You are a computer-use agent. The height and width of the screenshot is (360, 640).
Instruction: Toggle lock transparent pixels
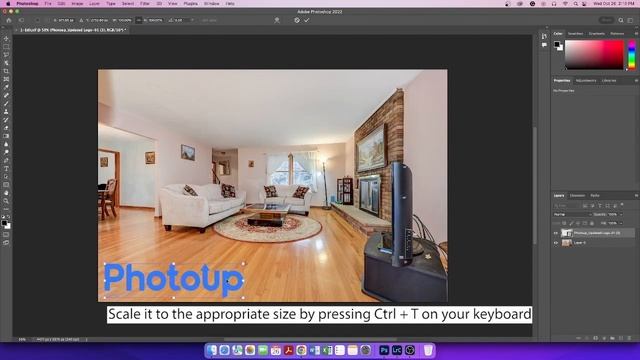click(x=564, y=223)
